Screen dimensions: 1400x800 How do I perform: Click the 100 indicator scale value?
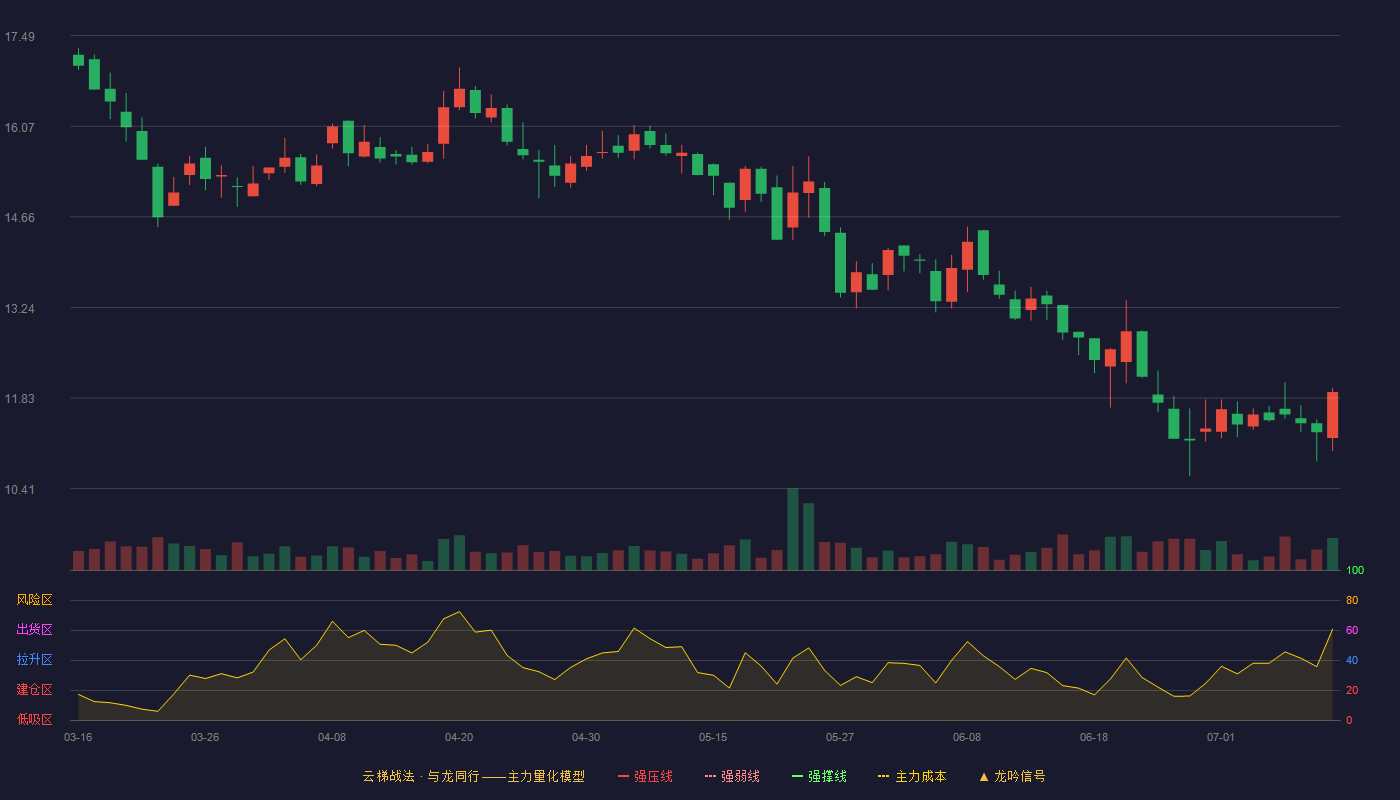[x=1355, y=571]
